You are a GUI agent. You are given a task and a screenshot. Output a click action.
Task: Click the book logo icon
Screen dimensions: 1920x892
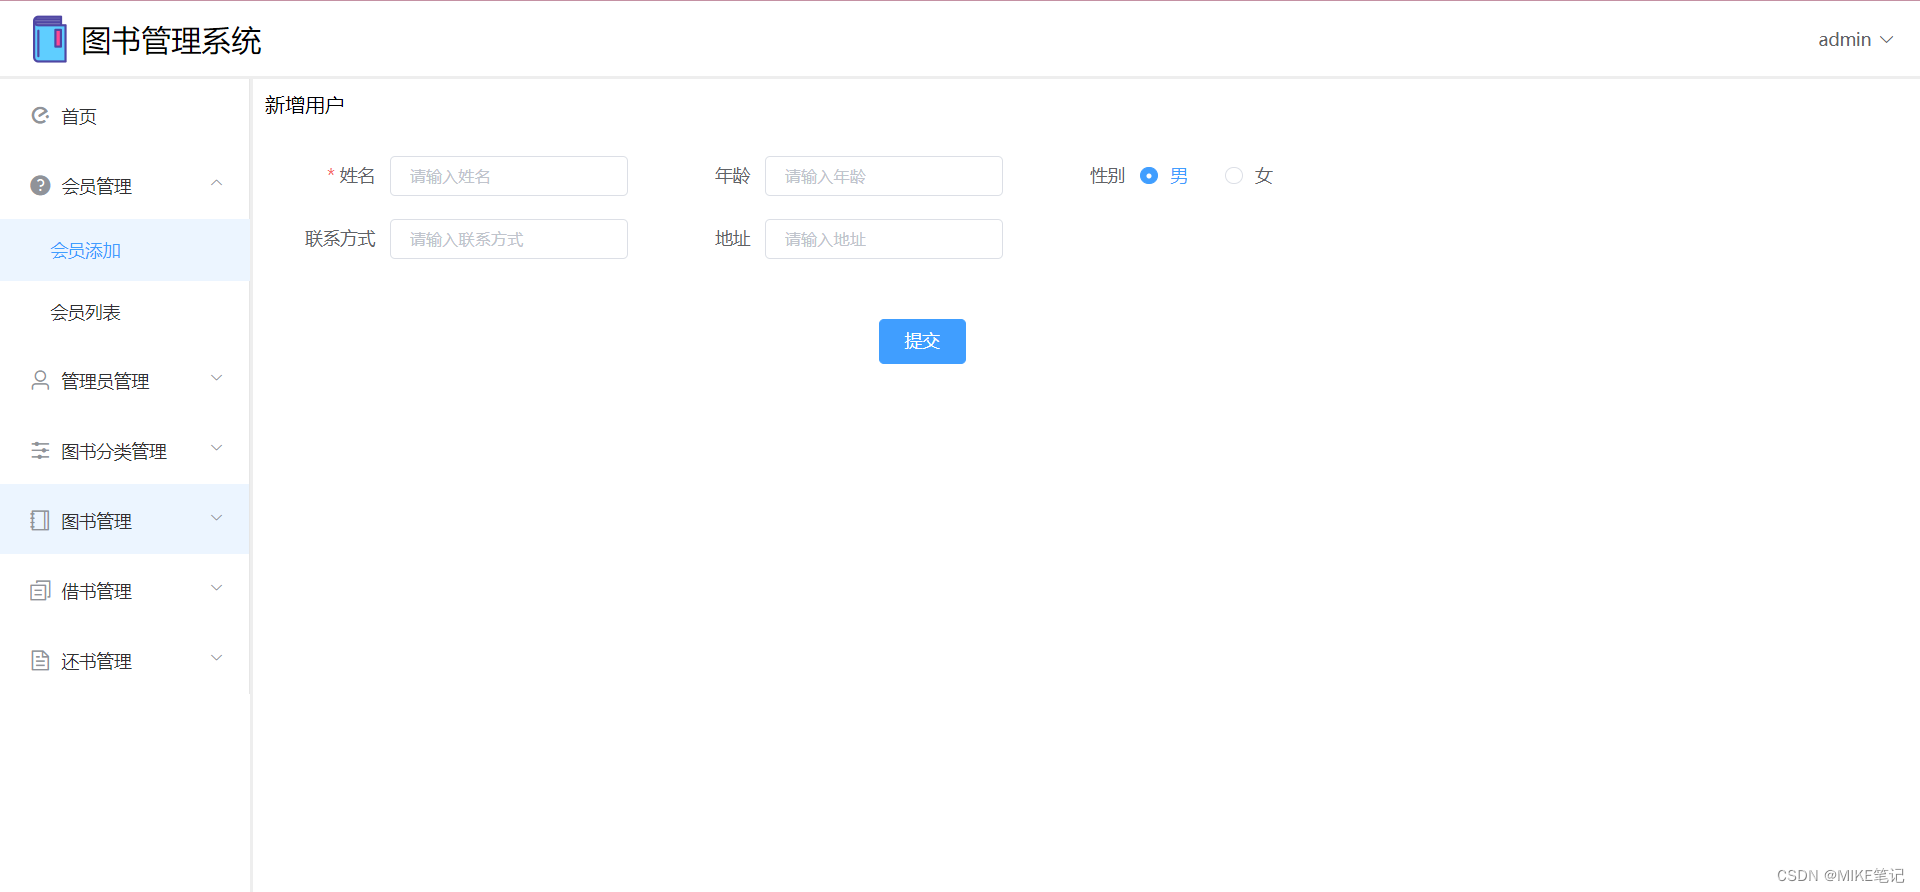(49, 39)
